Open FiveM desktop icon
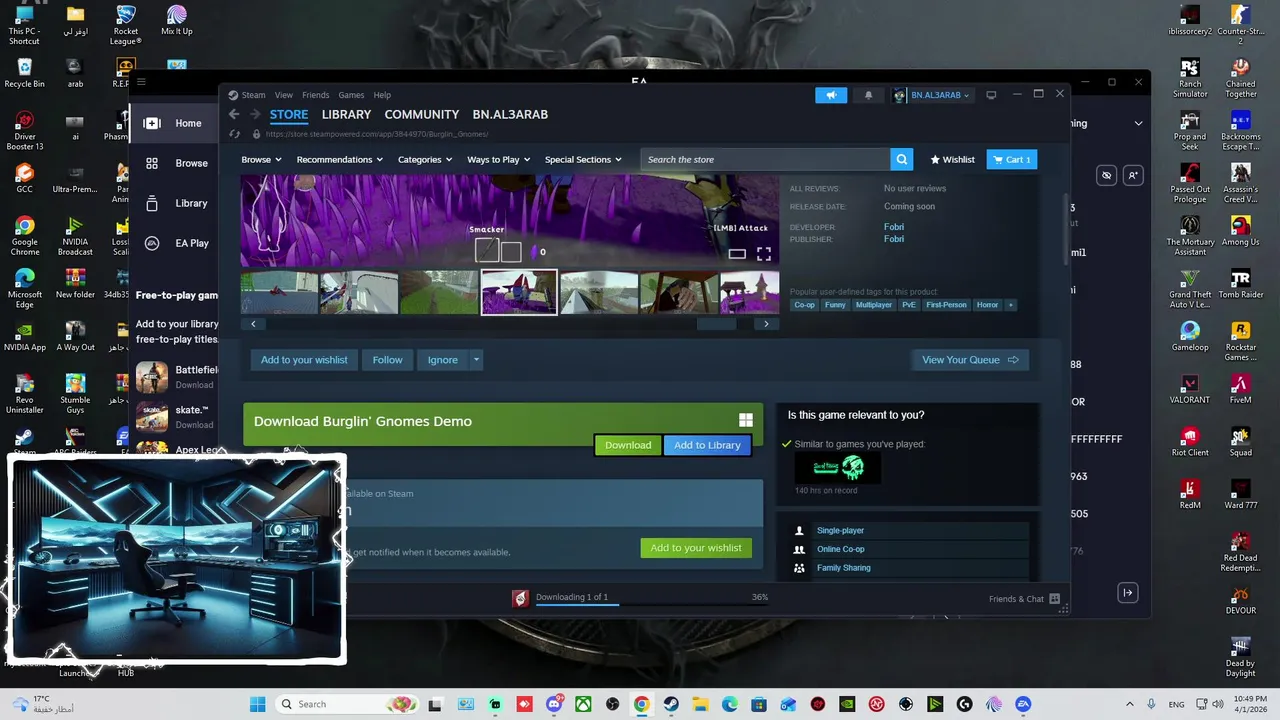Image resolution: width=1280 pixels, height=720 pixels. (x=1240, y=389)
